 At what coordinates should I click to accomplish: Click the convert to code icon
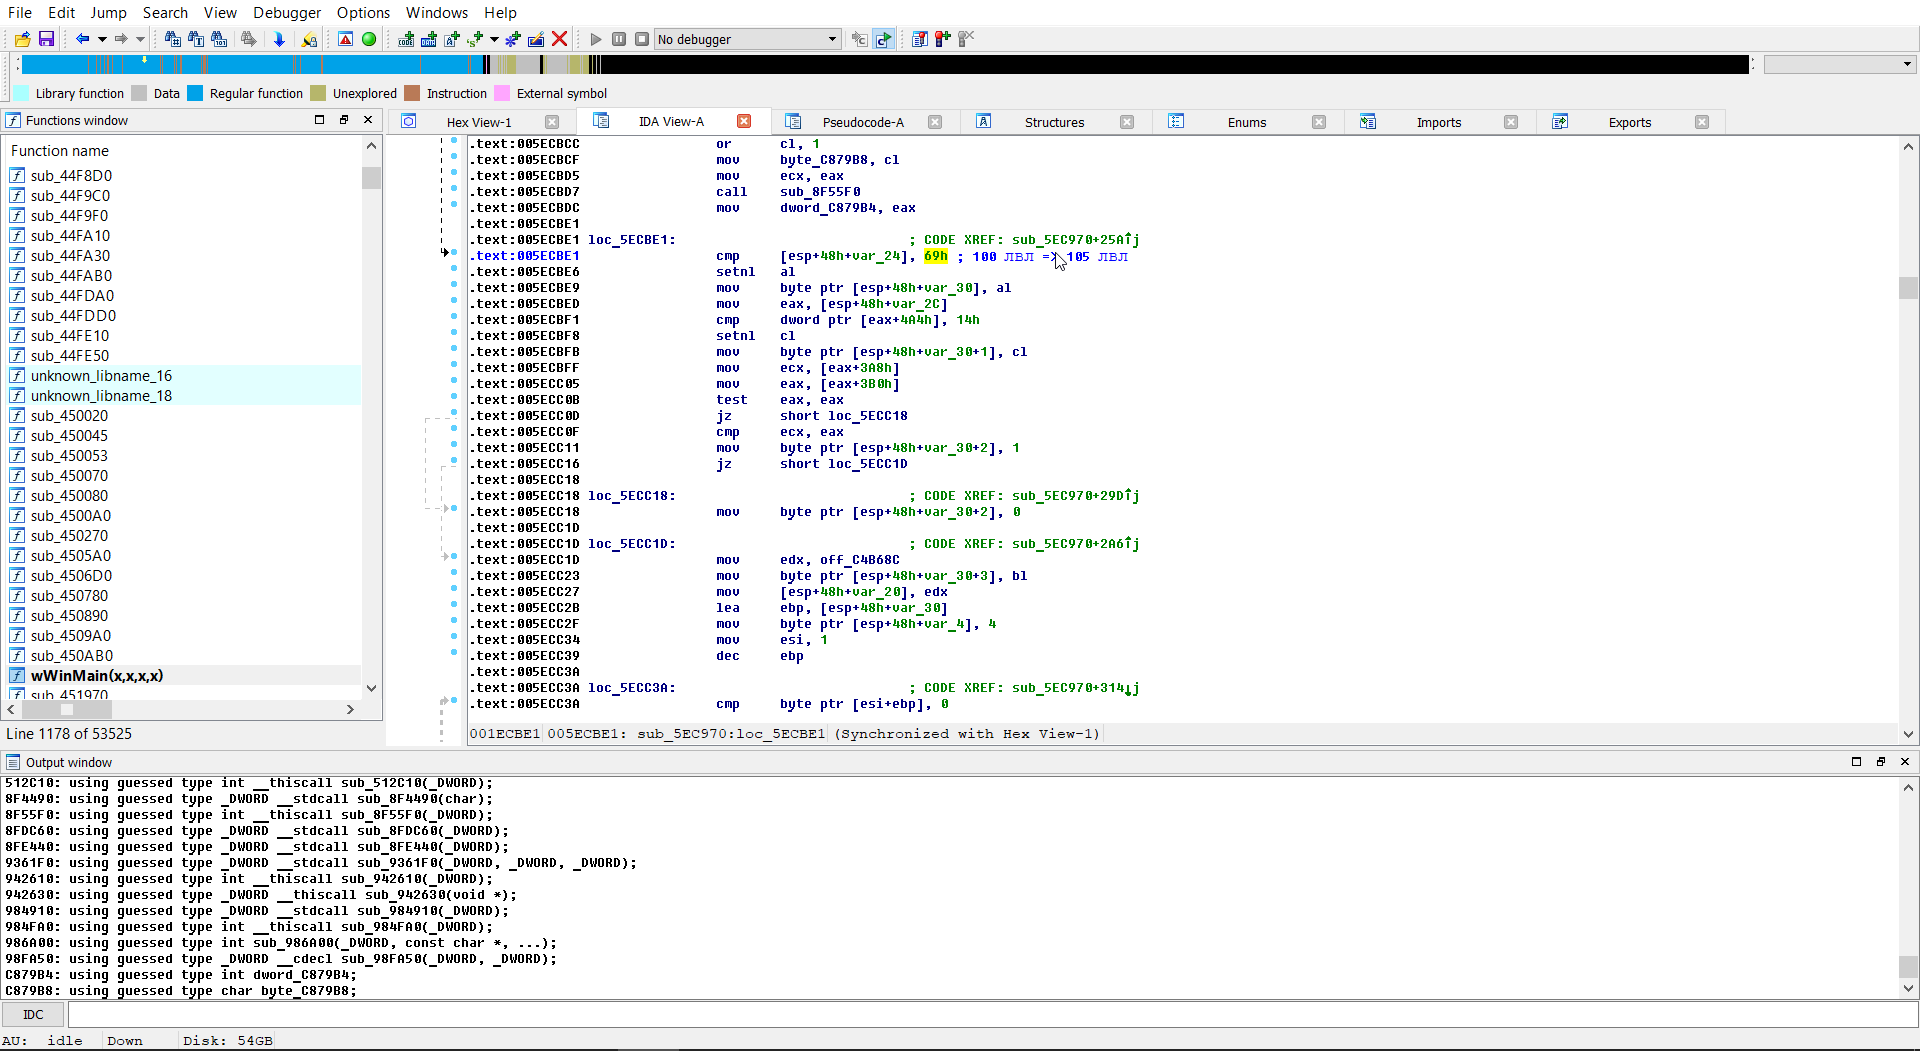click(406, 39)
